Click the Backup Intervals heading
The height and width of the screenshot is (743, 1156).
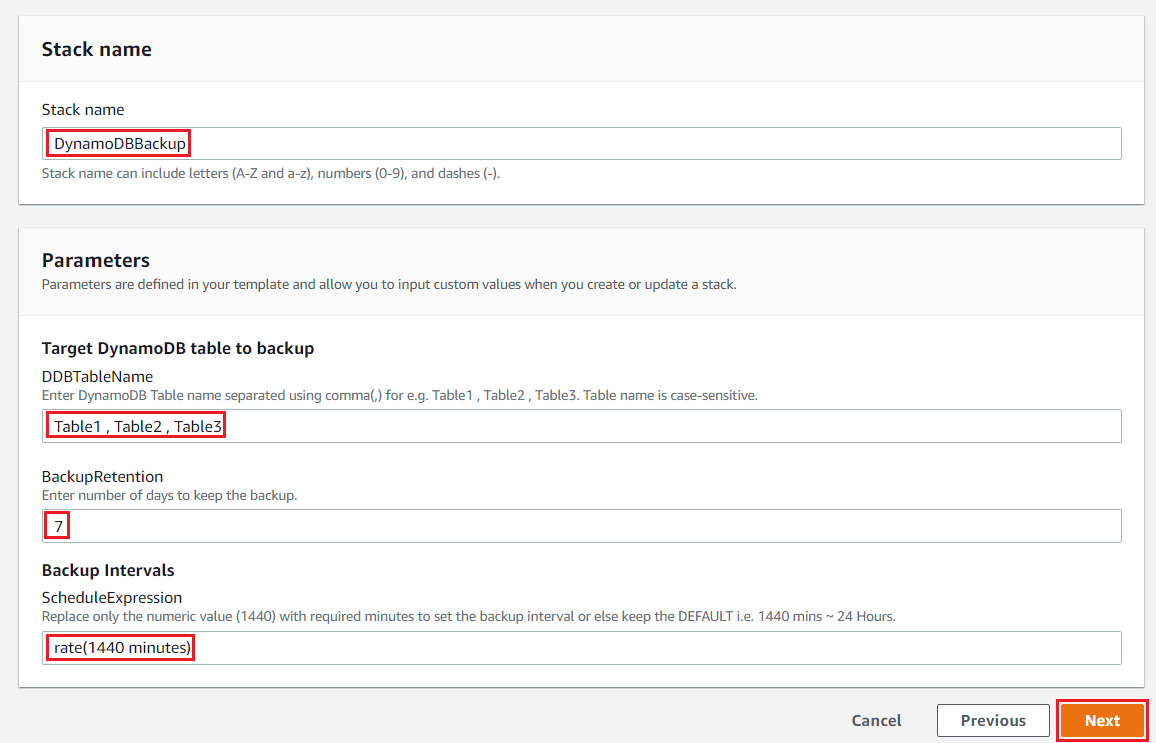click(108, 570)
